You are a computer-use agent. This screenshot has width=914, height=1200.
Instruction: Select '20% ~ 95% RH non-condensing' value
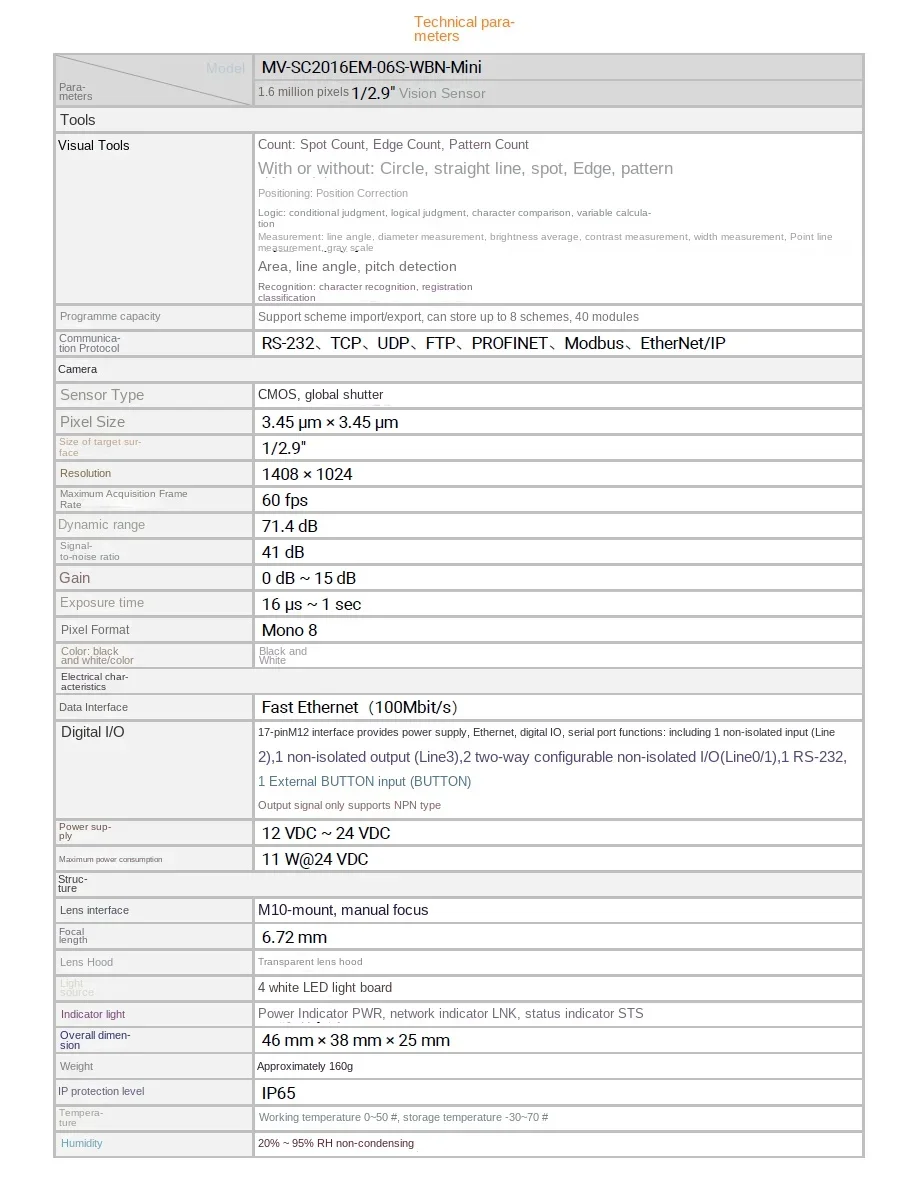335,1144
